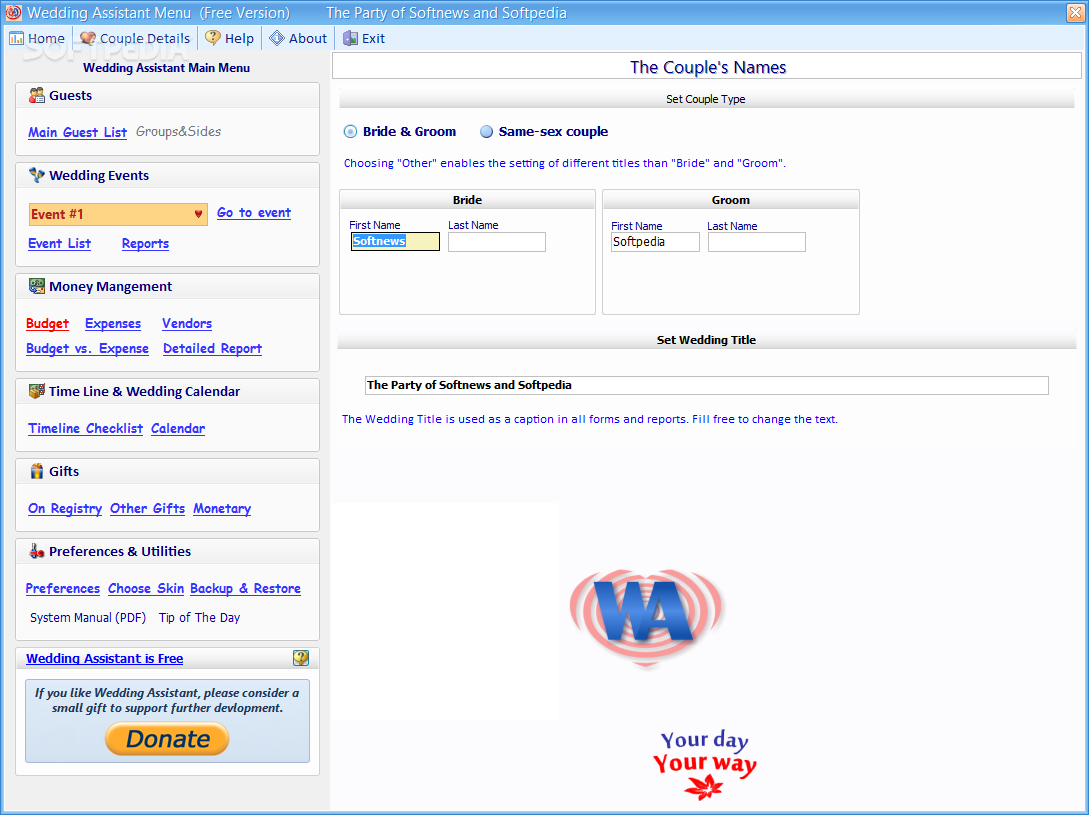Screen dimensions: 1089x815
Task: Click the Wedding Assistant is Free link
Action: pos(104,658)
